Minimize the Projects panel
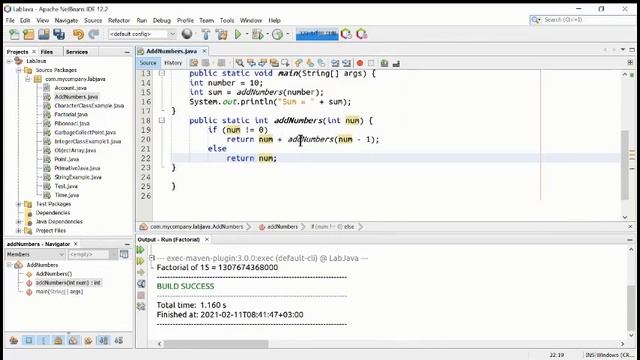 tap(127, 52)
